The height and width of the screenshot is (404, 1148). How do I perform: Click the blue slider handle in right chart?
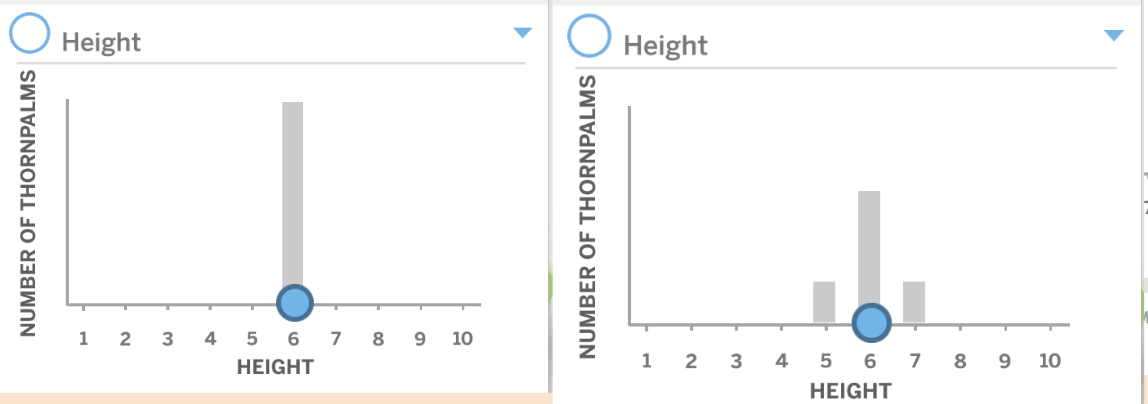(870, 322)
